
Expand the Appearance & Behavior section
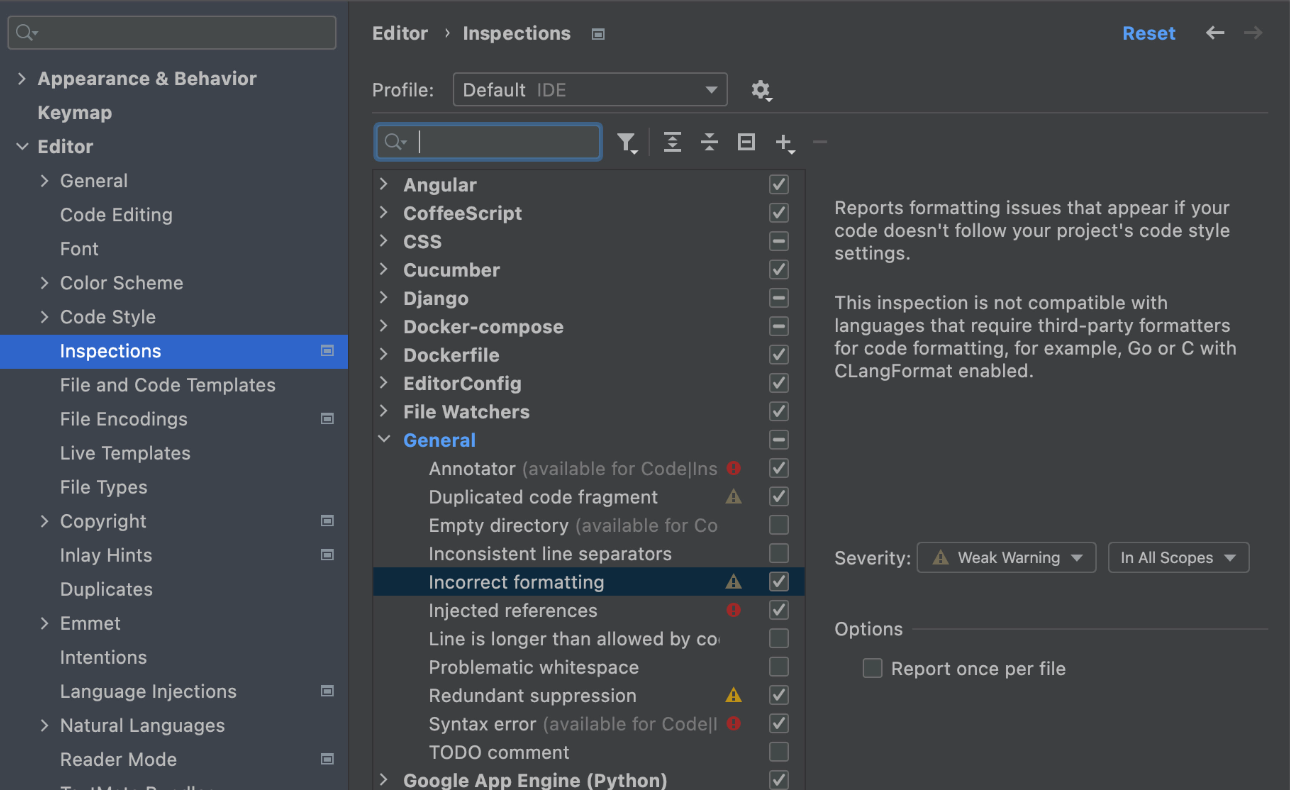pos(22,79)
